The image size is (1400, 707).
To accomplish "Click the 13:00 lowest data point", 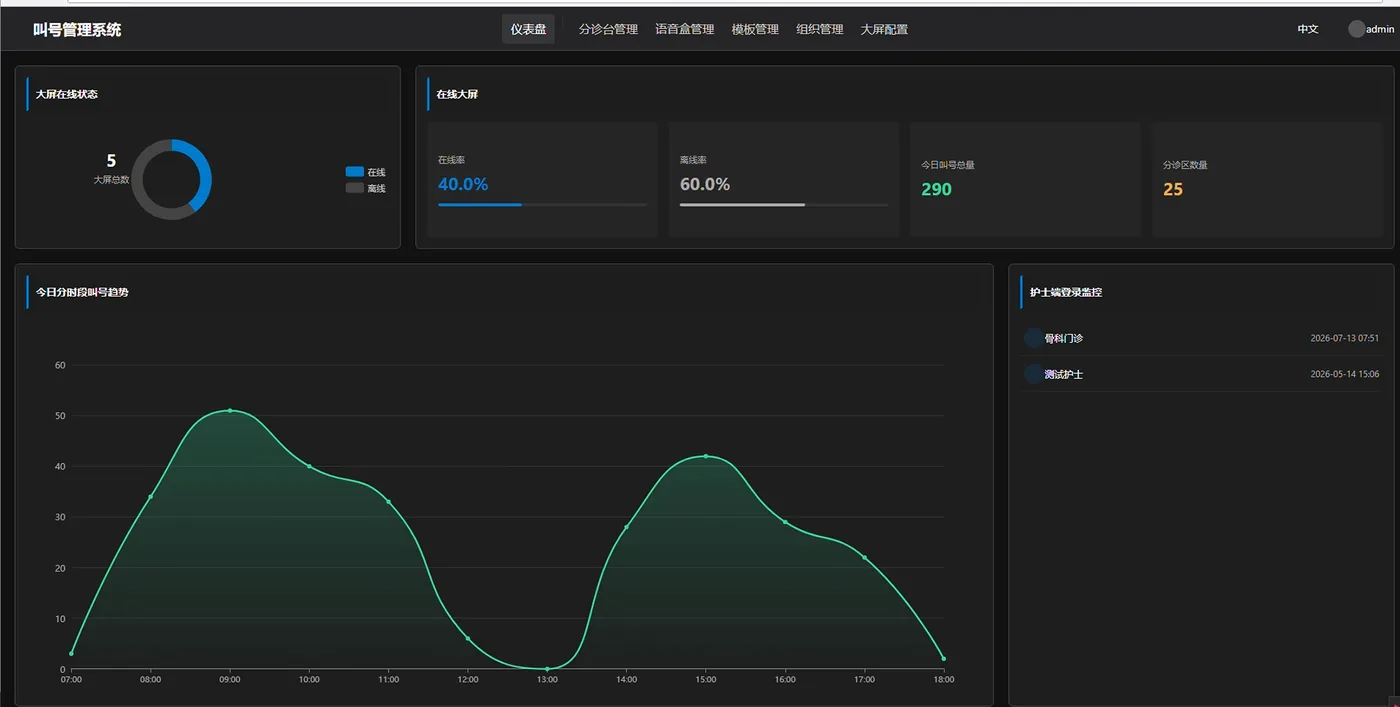I will tap(547, 669).
